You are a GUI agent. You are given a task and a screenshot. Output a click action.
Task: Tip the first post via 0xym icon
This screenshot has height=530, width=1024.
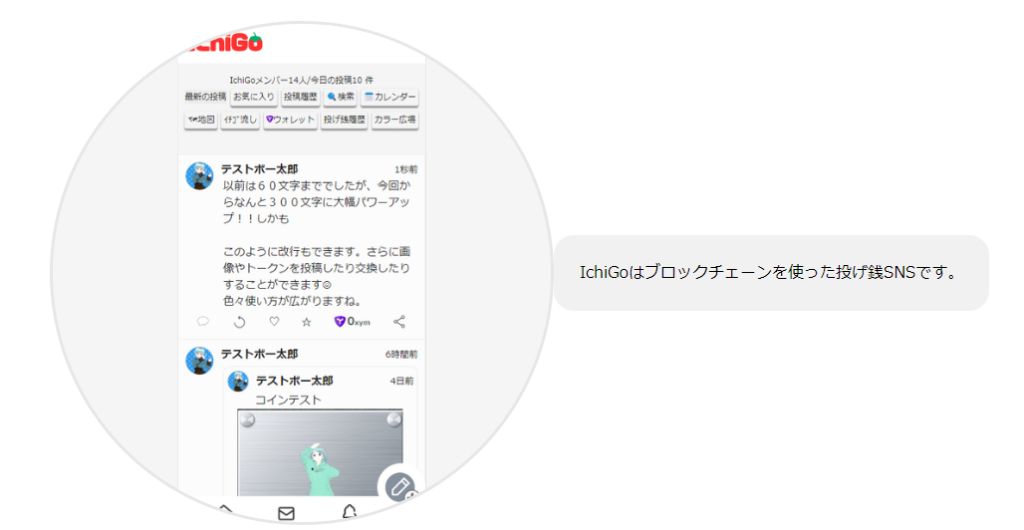tap(352, 322)
